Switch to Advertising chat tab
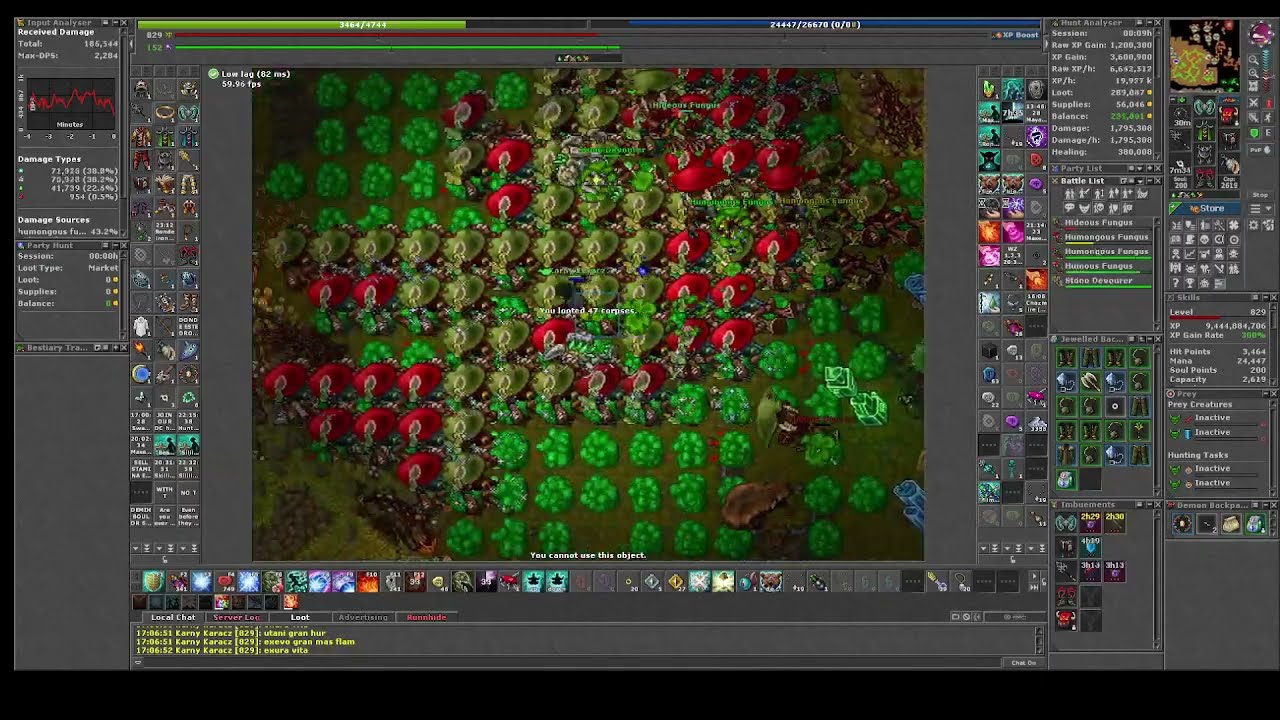The width and height of the screenshot is (1280, 720). (x=362, y=617)
